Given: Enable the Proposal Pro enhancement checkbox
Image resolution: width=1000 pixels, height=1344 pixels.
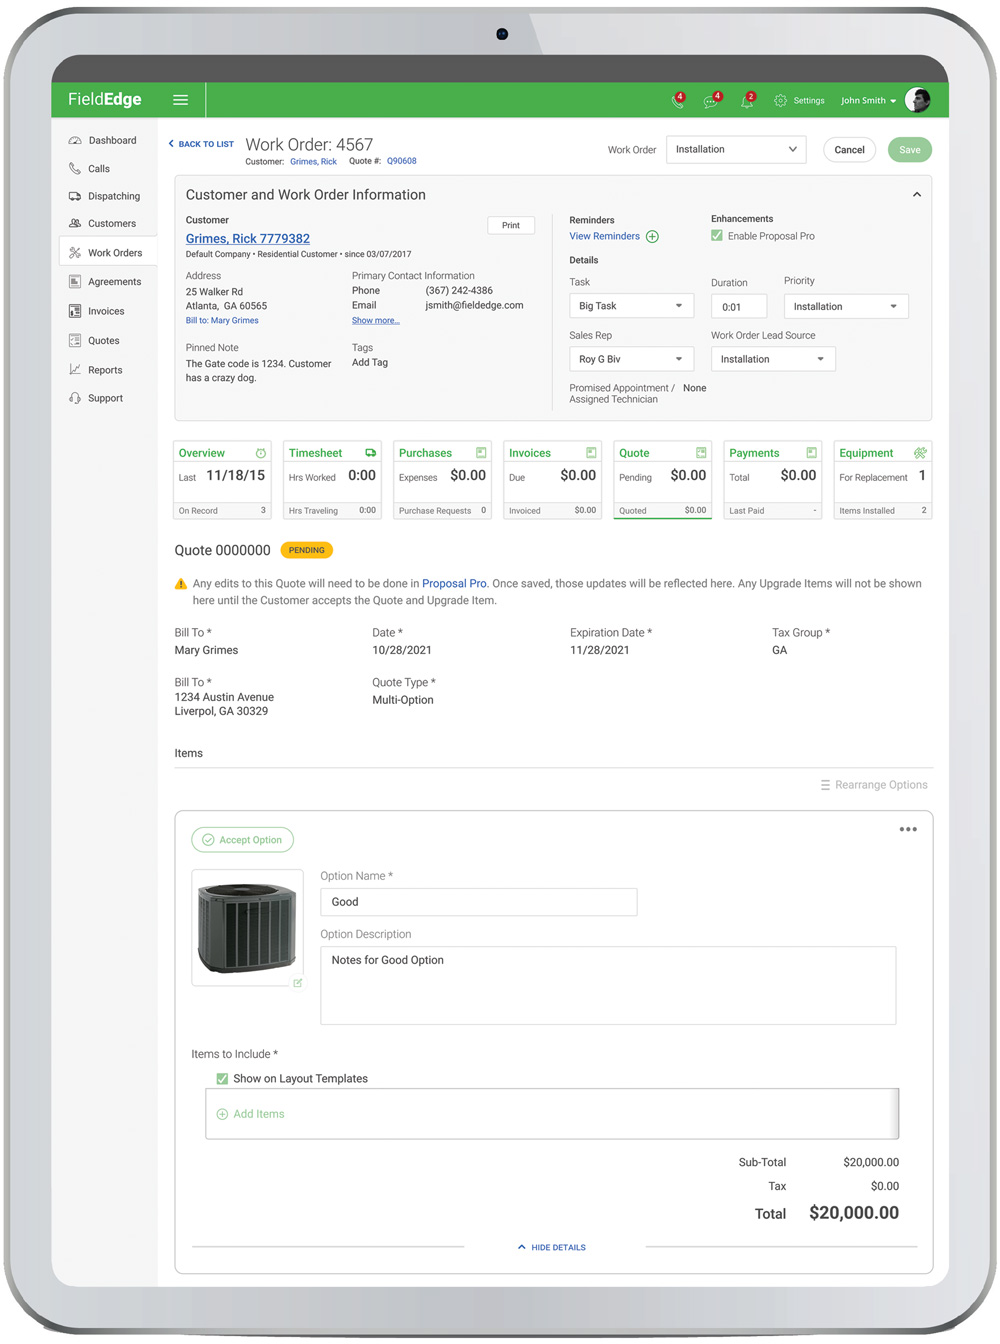Looking at the screenshot, I should point(717,235).
